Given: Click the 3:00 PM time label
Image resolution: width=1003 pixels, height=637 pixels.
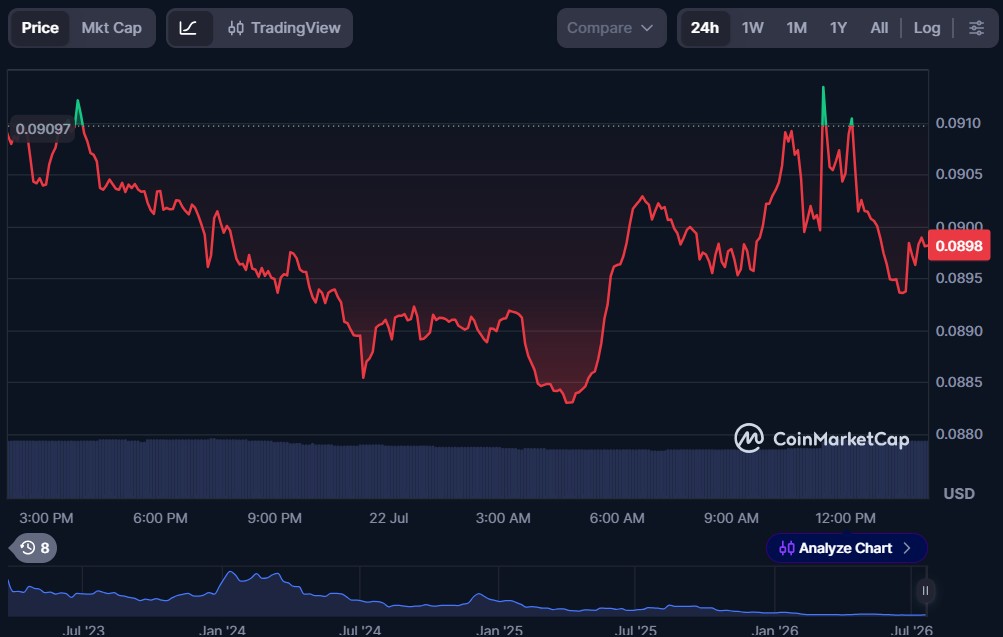Looking at the screenshot, I should point(46,518).
